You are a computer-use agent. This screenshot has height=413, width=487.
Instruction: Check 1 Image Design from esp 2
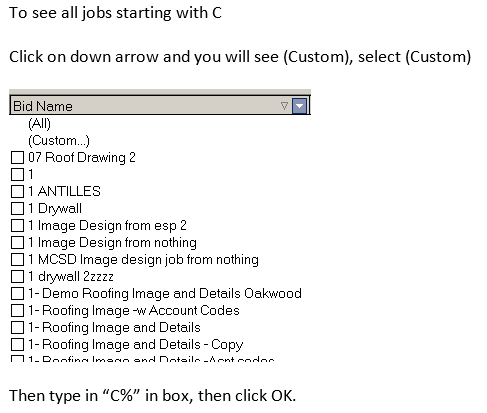[x=17, y=226]
